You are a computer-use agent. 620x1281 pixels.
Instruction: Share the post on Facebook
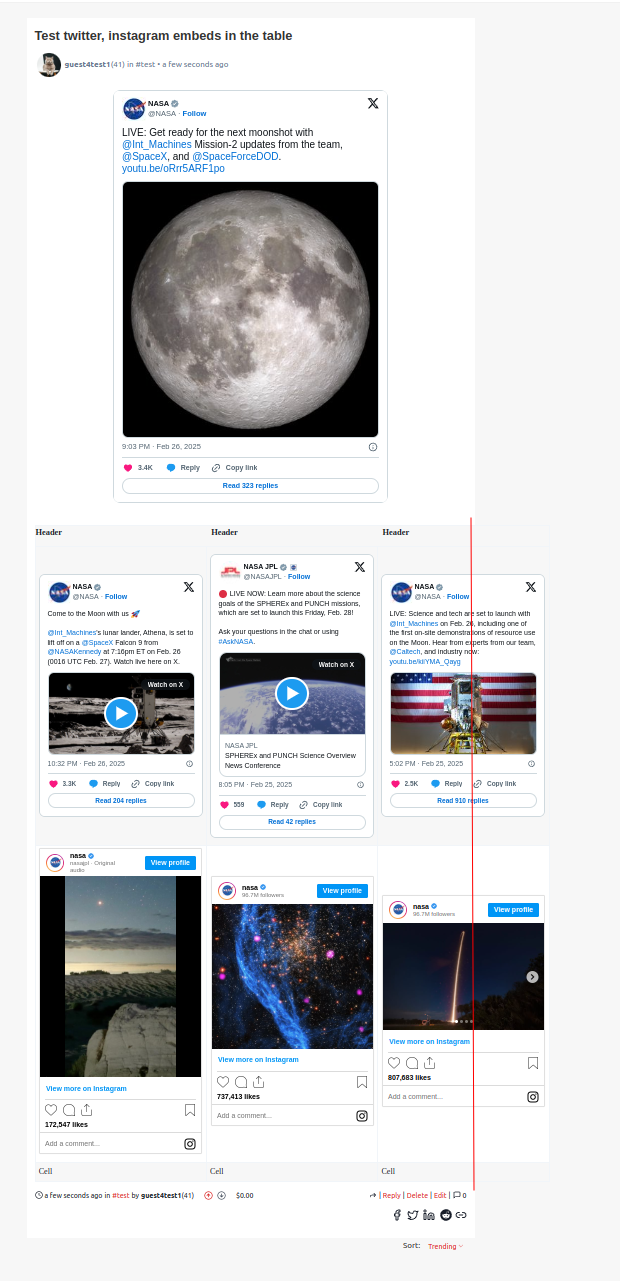(x=397, y=1215)
